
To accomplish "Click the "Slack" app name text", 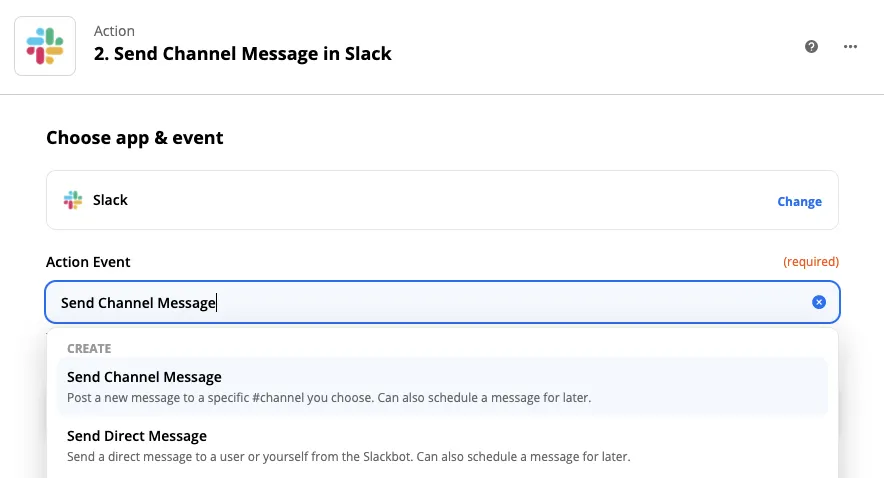I will [x=110, y=200].
